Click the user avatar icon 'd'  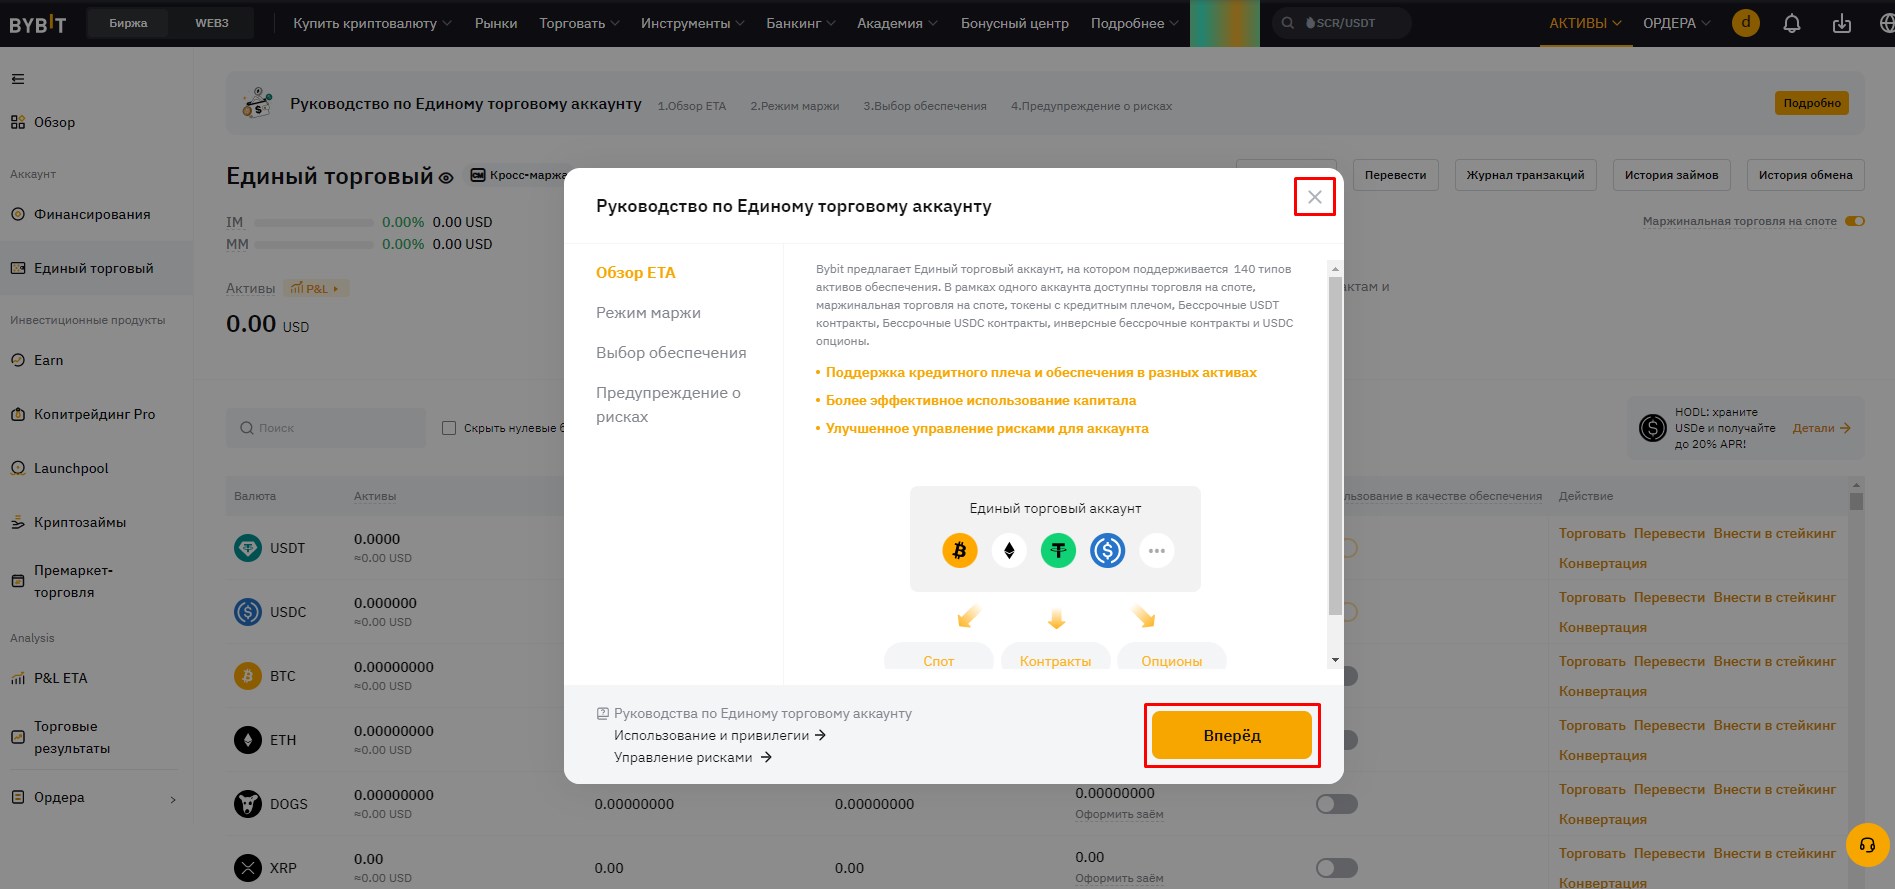click(1746, 23)
